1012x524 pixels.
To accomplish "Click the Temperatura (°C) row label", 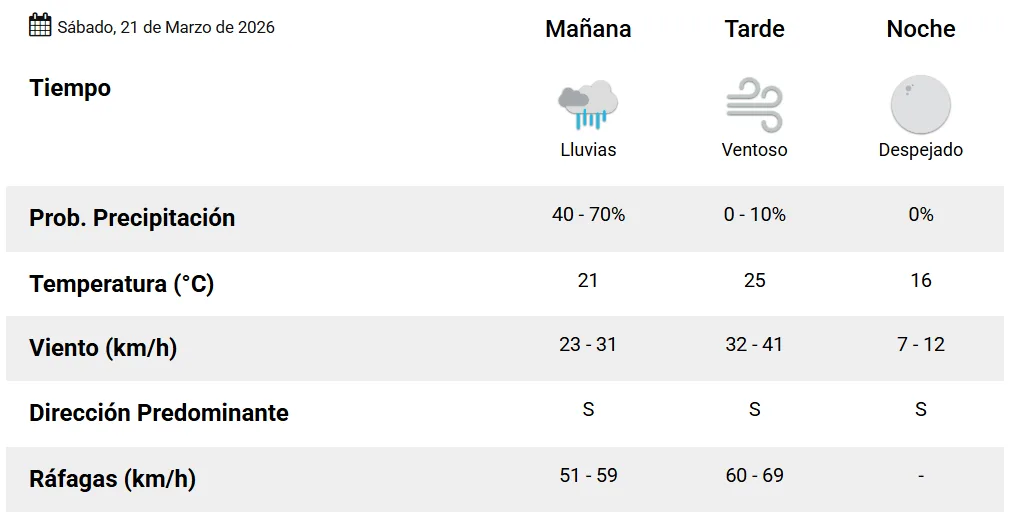I will click(x=122, y=284).
